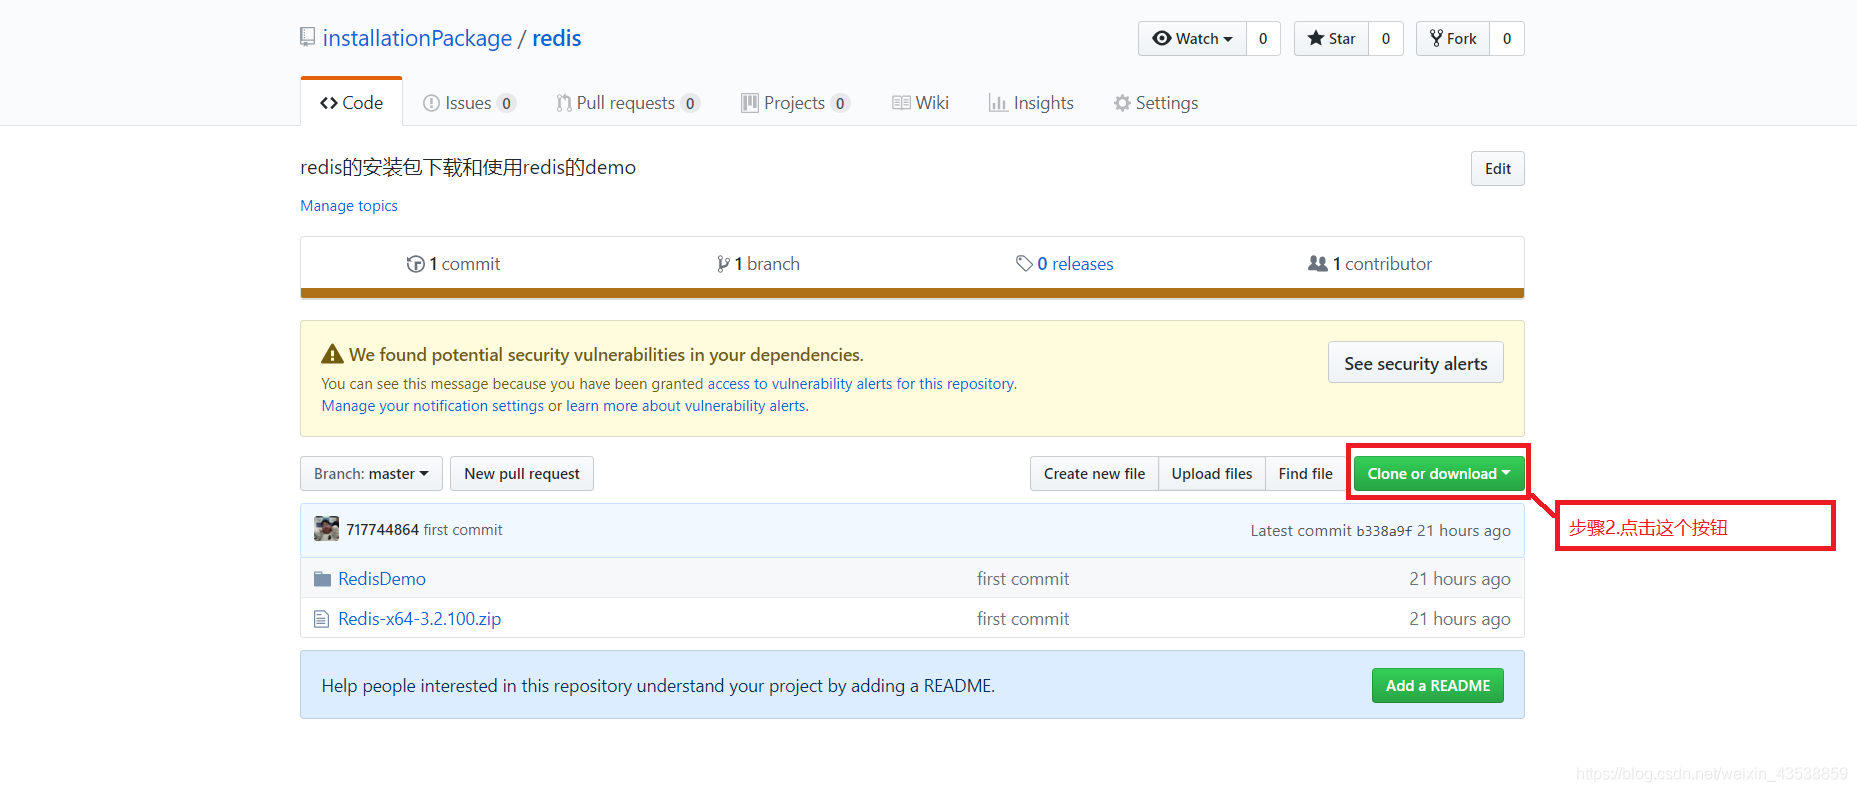Open the RedisDemo folder
The image size is (1857, 792).
(x=382, y=579)
